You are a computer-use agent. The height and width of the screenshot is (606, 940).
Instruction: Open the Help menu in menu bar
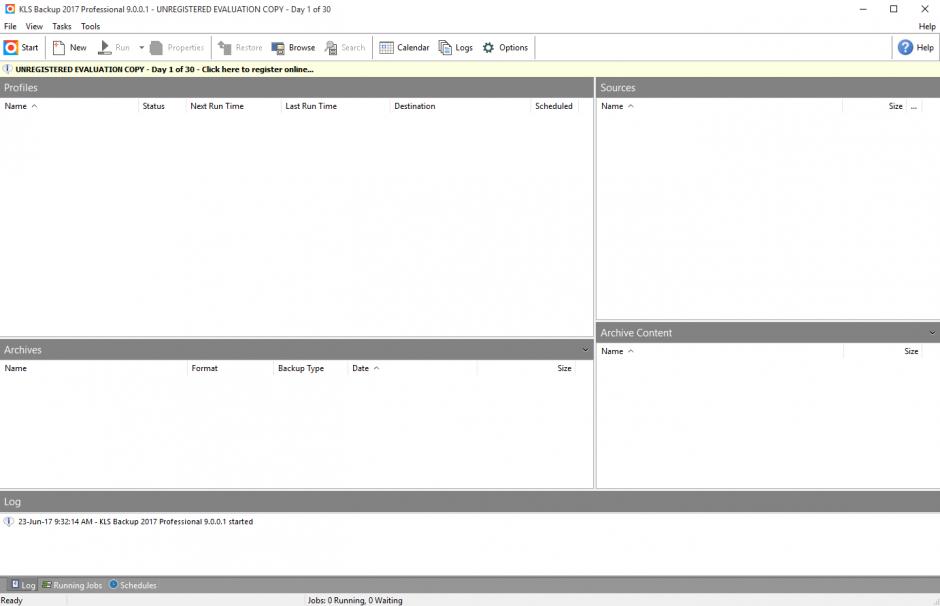(927, 26)
